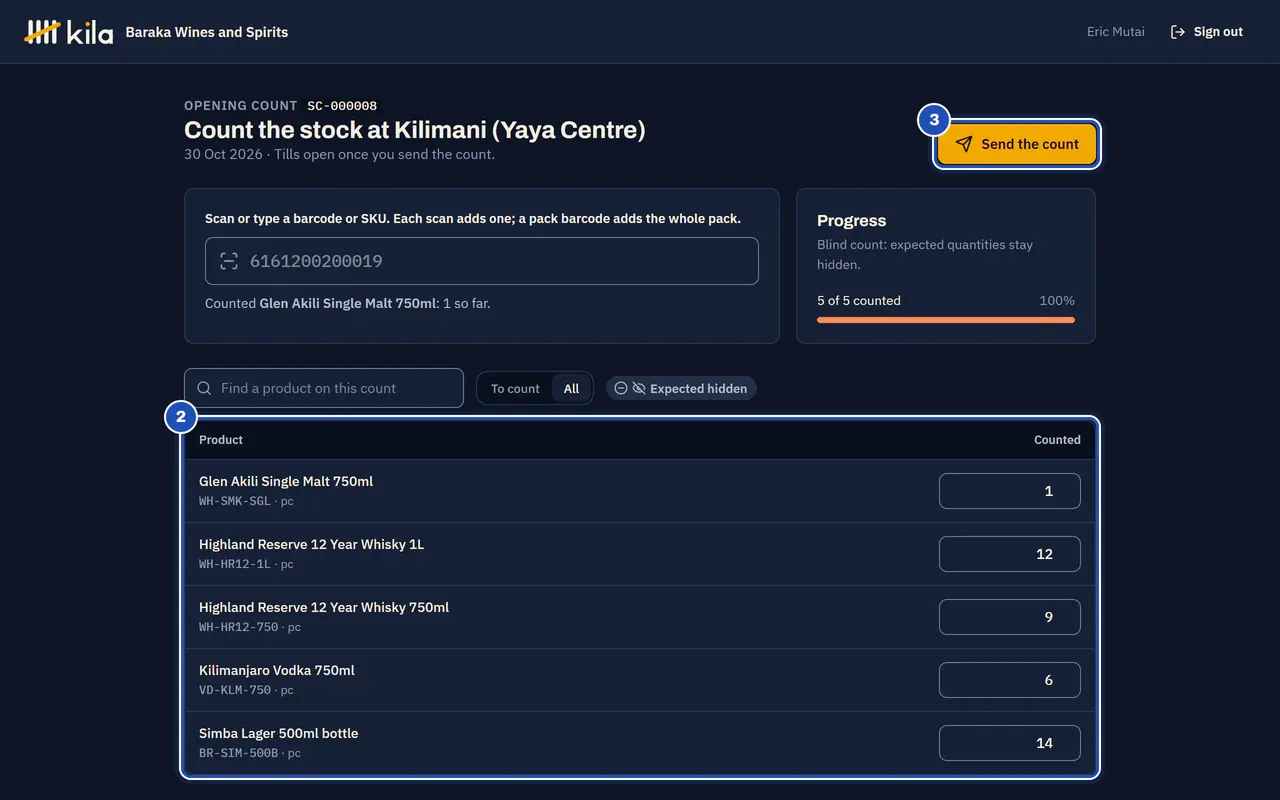Select Kilimanjaro Vodka 750ml product name
The height and width of the screenshot is (800, 1280).
coord(277,670)
